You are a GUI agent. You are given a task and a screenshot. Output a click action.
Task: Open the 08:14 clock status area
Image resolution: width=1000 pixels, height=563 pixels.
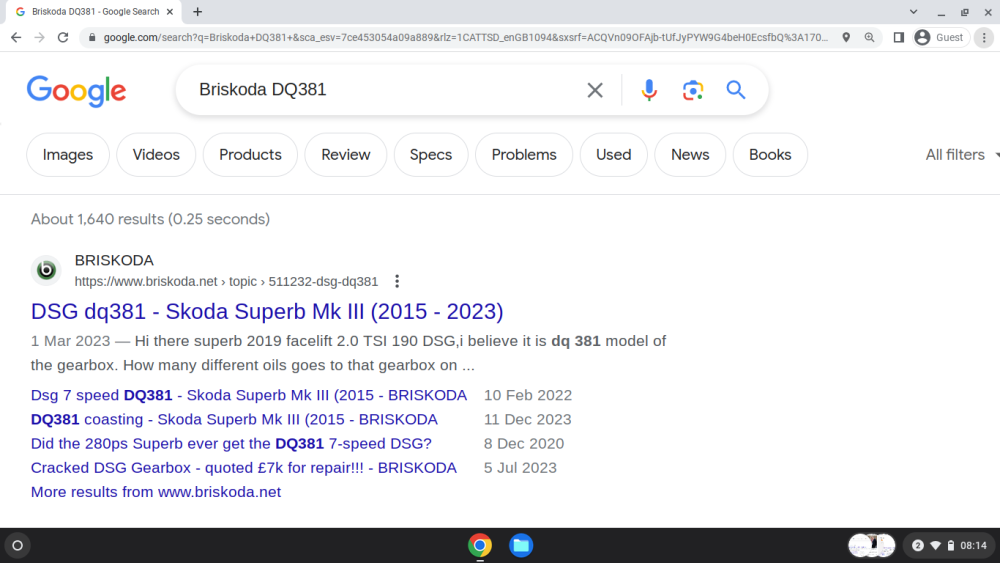[973, 545]
